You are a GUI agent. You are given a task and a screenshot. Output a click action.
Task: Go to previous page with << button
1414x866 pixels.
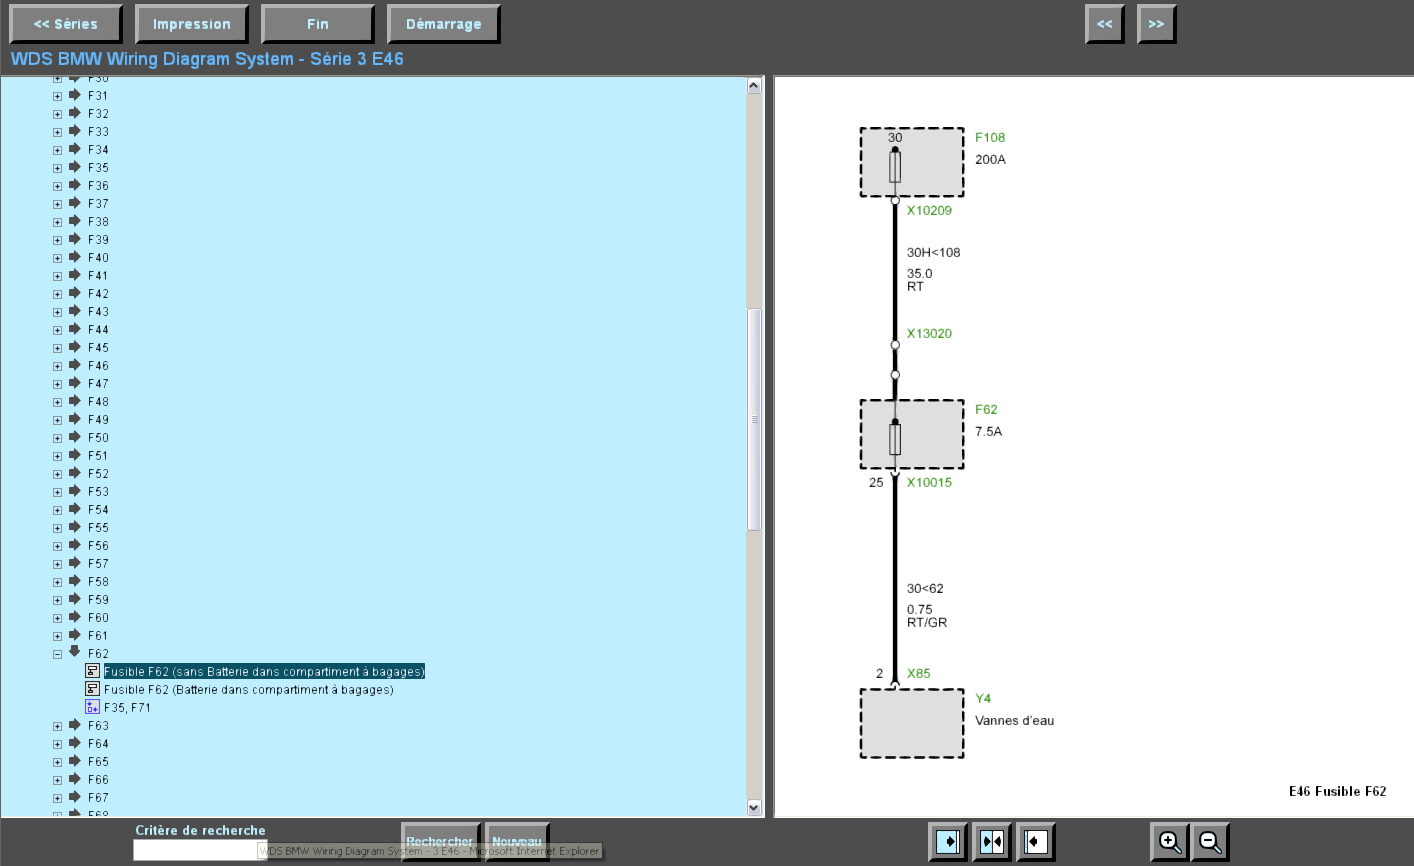point(1105,24)
